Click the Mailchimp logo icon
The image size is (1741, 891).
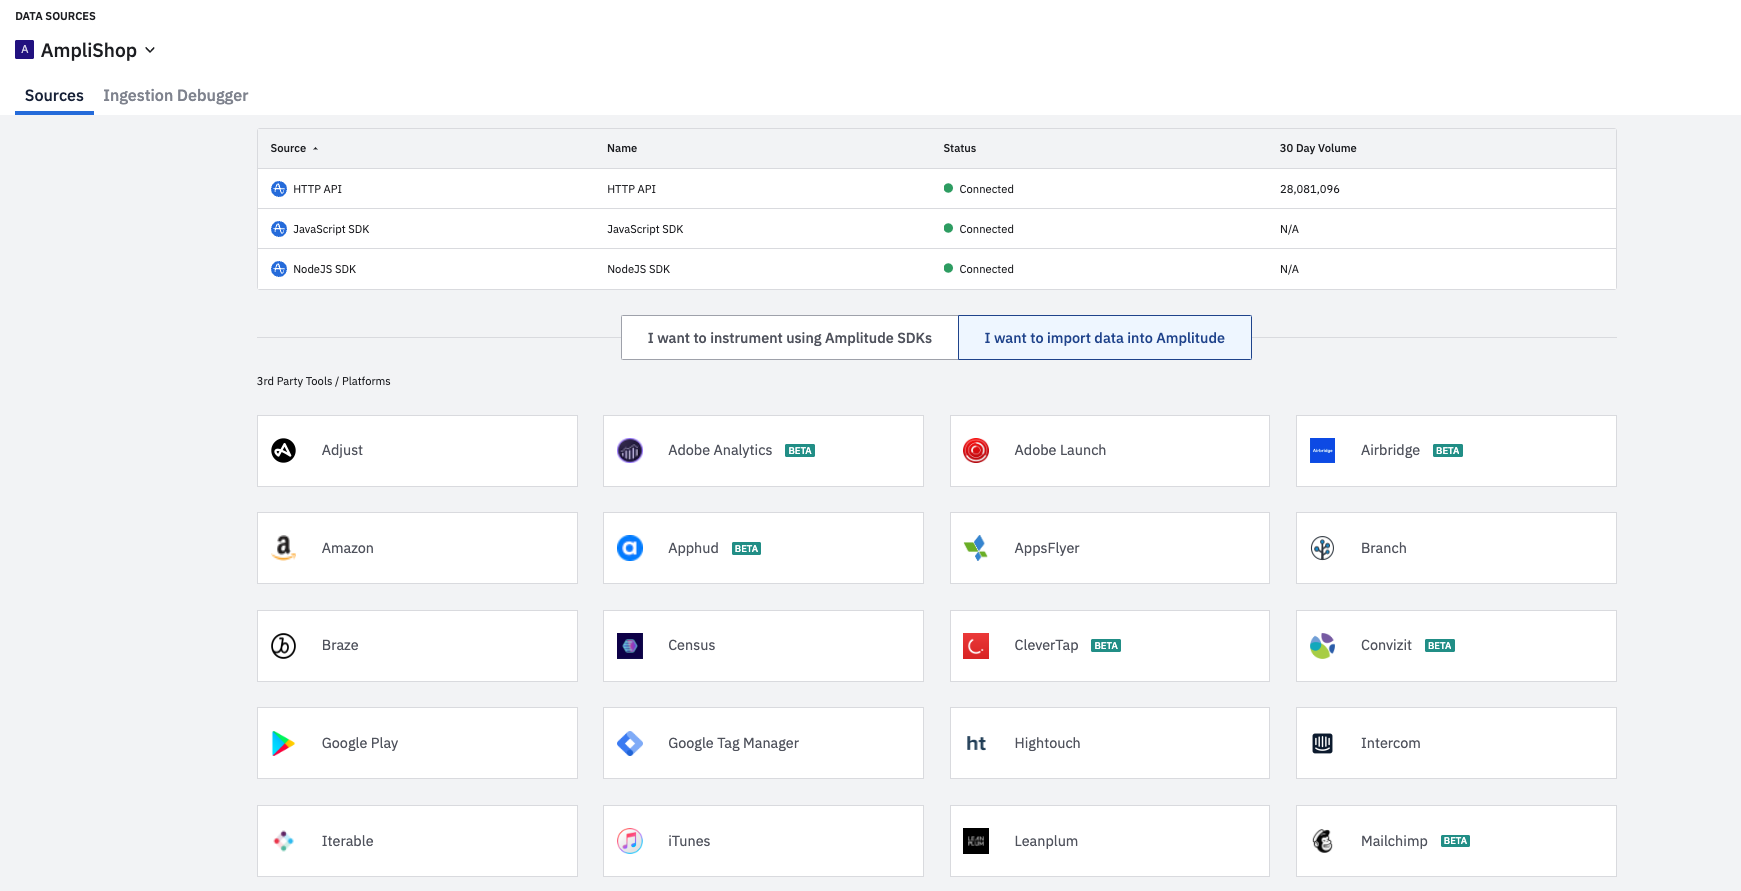pyautogui.click(x=1323, y=841)
